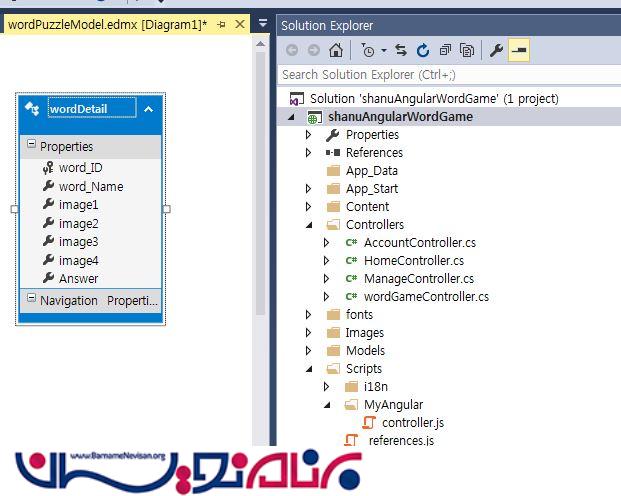
Task: Pin the wordPuzzleModel.edmx tab
Action: pos(221,25)
